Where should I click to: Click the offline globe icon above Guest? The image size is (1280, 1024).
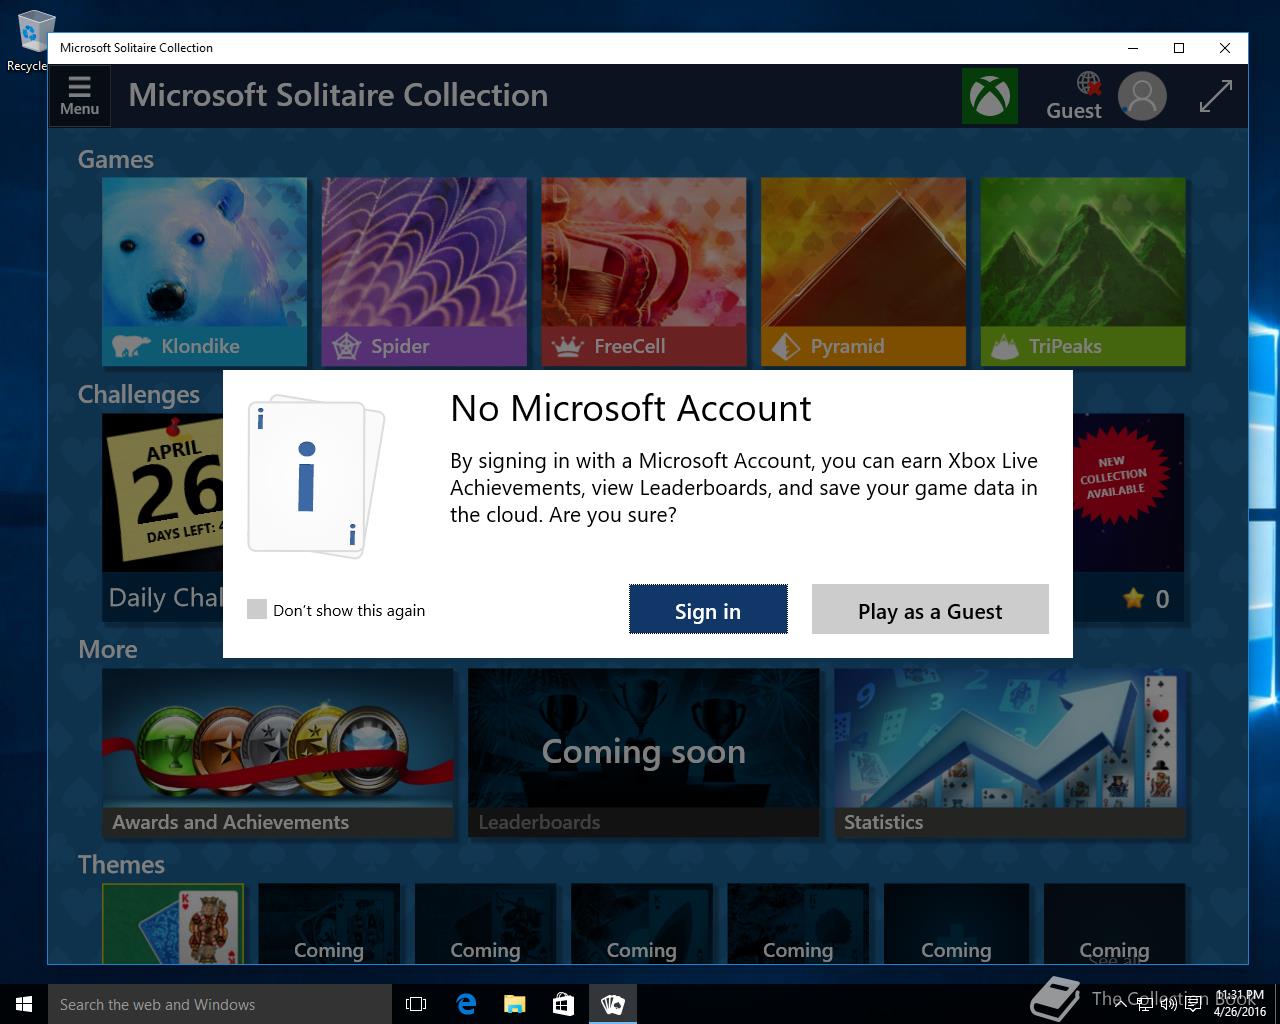1088,83
